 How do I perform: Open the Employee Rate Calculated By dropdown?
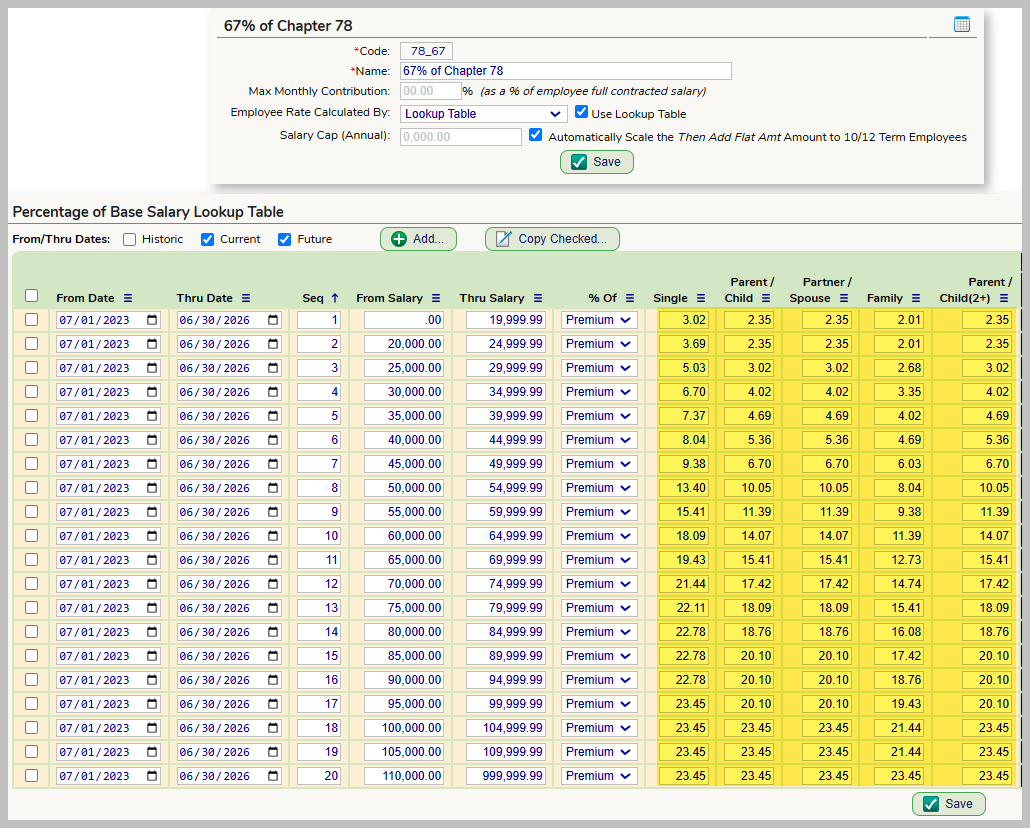483,114
